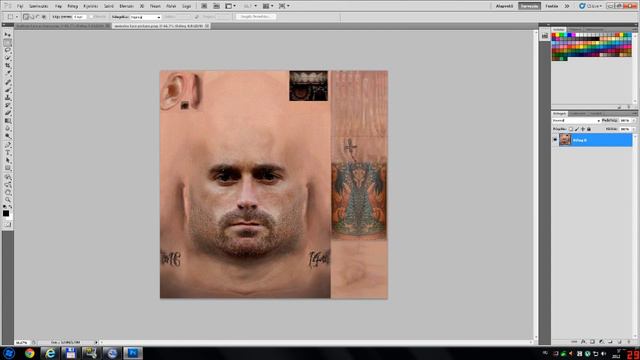Viewport: 640px width, 360px height.
Task: Open the Réteg menu
Action: coord(72,6)
